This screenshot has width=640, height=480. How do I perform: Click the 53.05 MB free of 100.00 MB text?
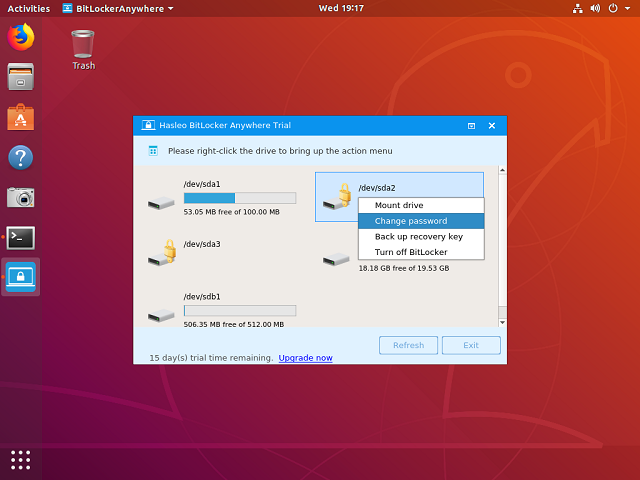231,212
